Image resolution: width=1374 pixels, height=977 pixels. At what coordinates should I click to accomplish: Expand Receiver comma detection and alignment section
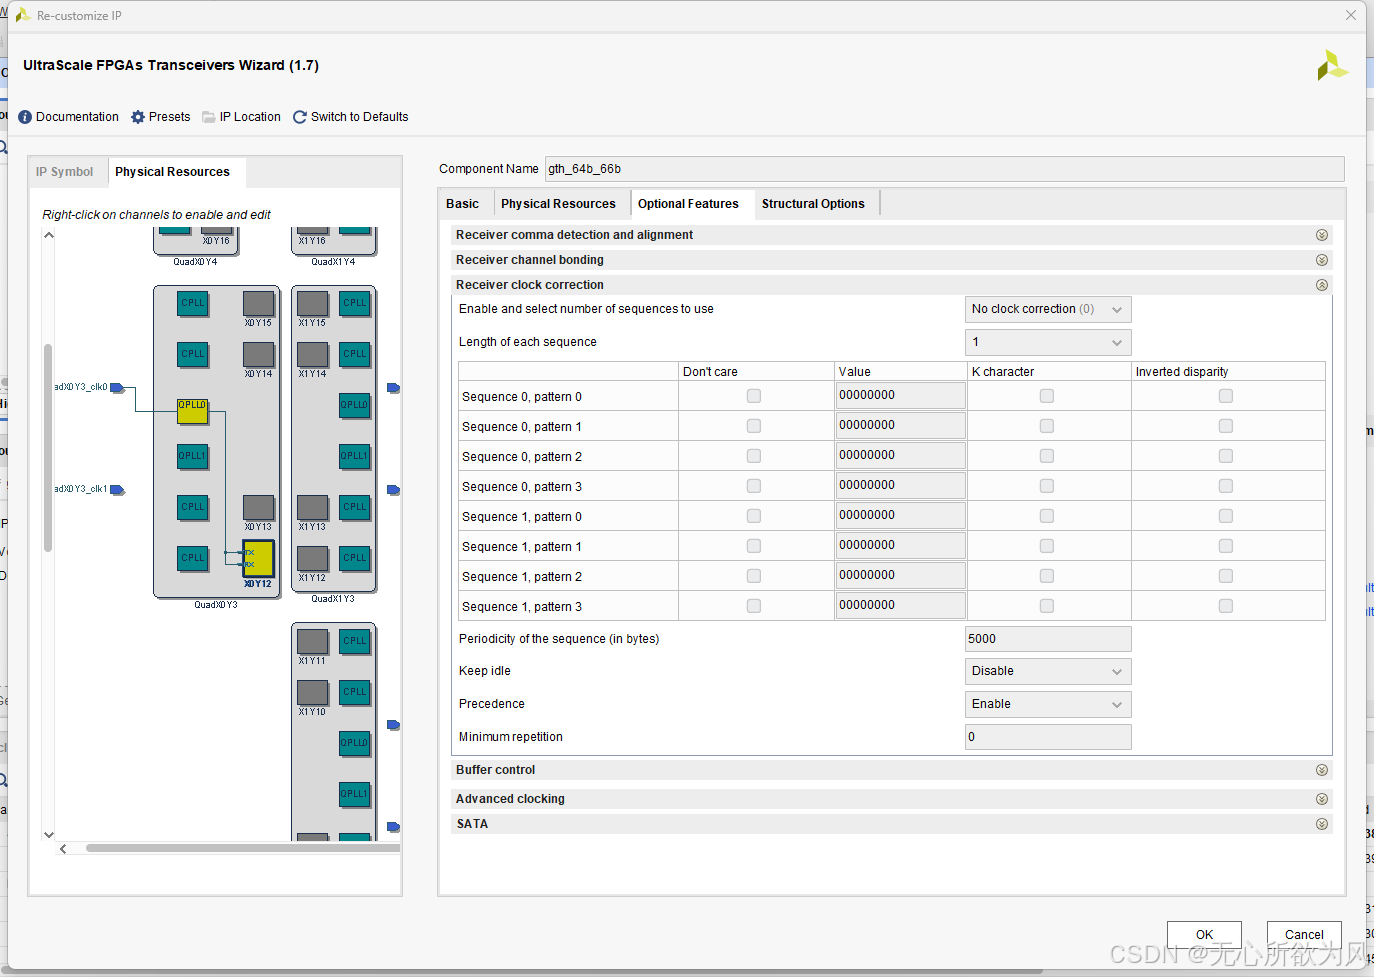(x=1322, y=235)
